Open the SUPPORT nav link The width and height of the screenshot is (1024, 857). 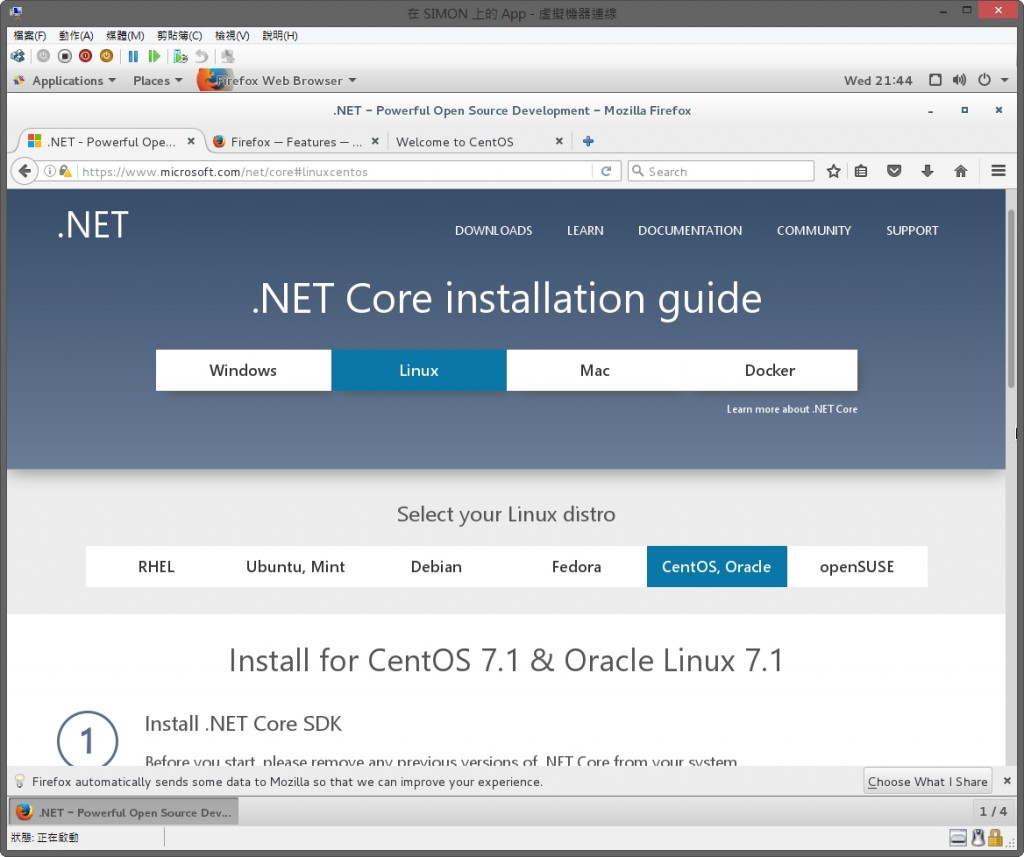click(x=912, y=231)
